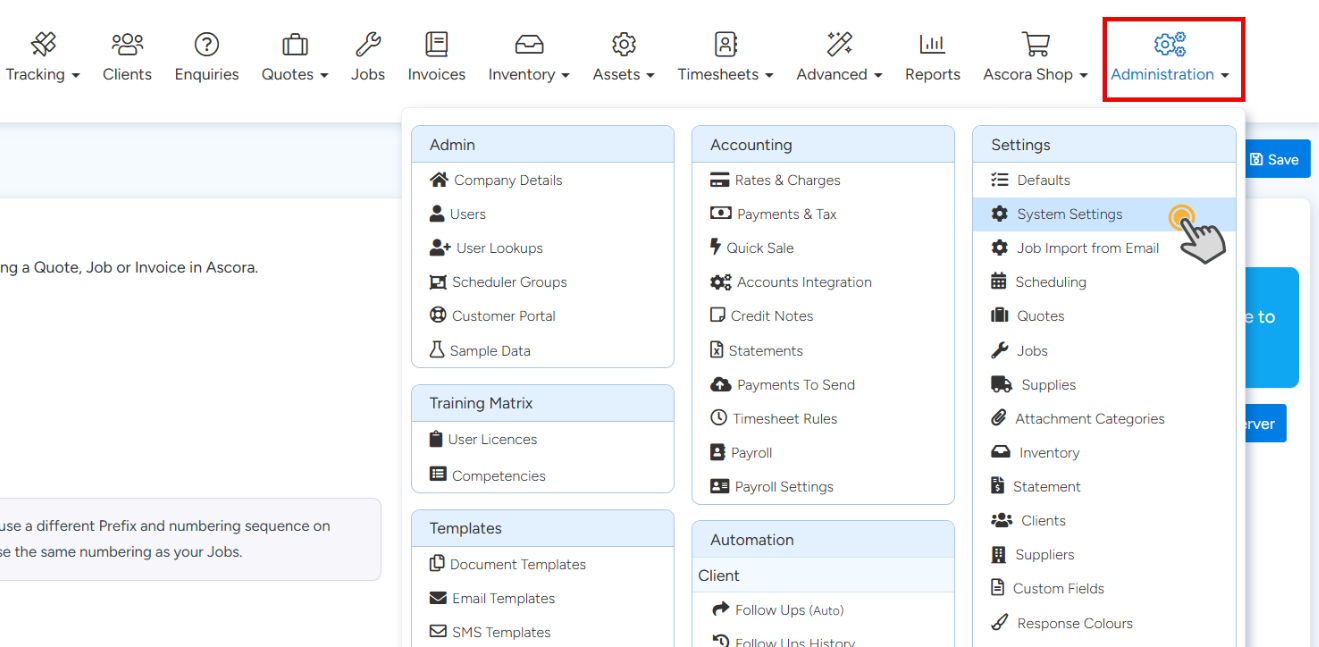Choose Accounts Integration menu item
This screenshot has height=647, width=1319.
click(x=804, y=282)
